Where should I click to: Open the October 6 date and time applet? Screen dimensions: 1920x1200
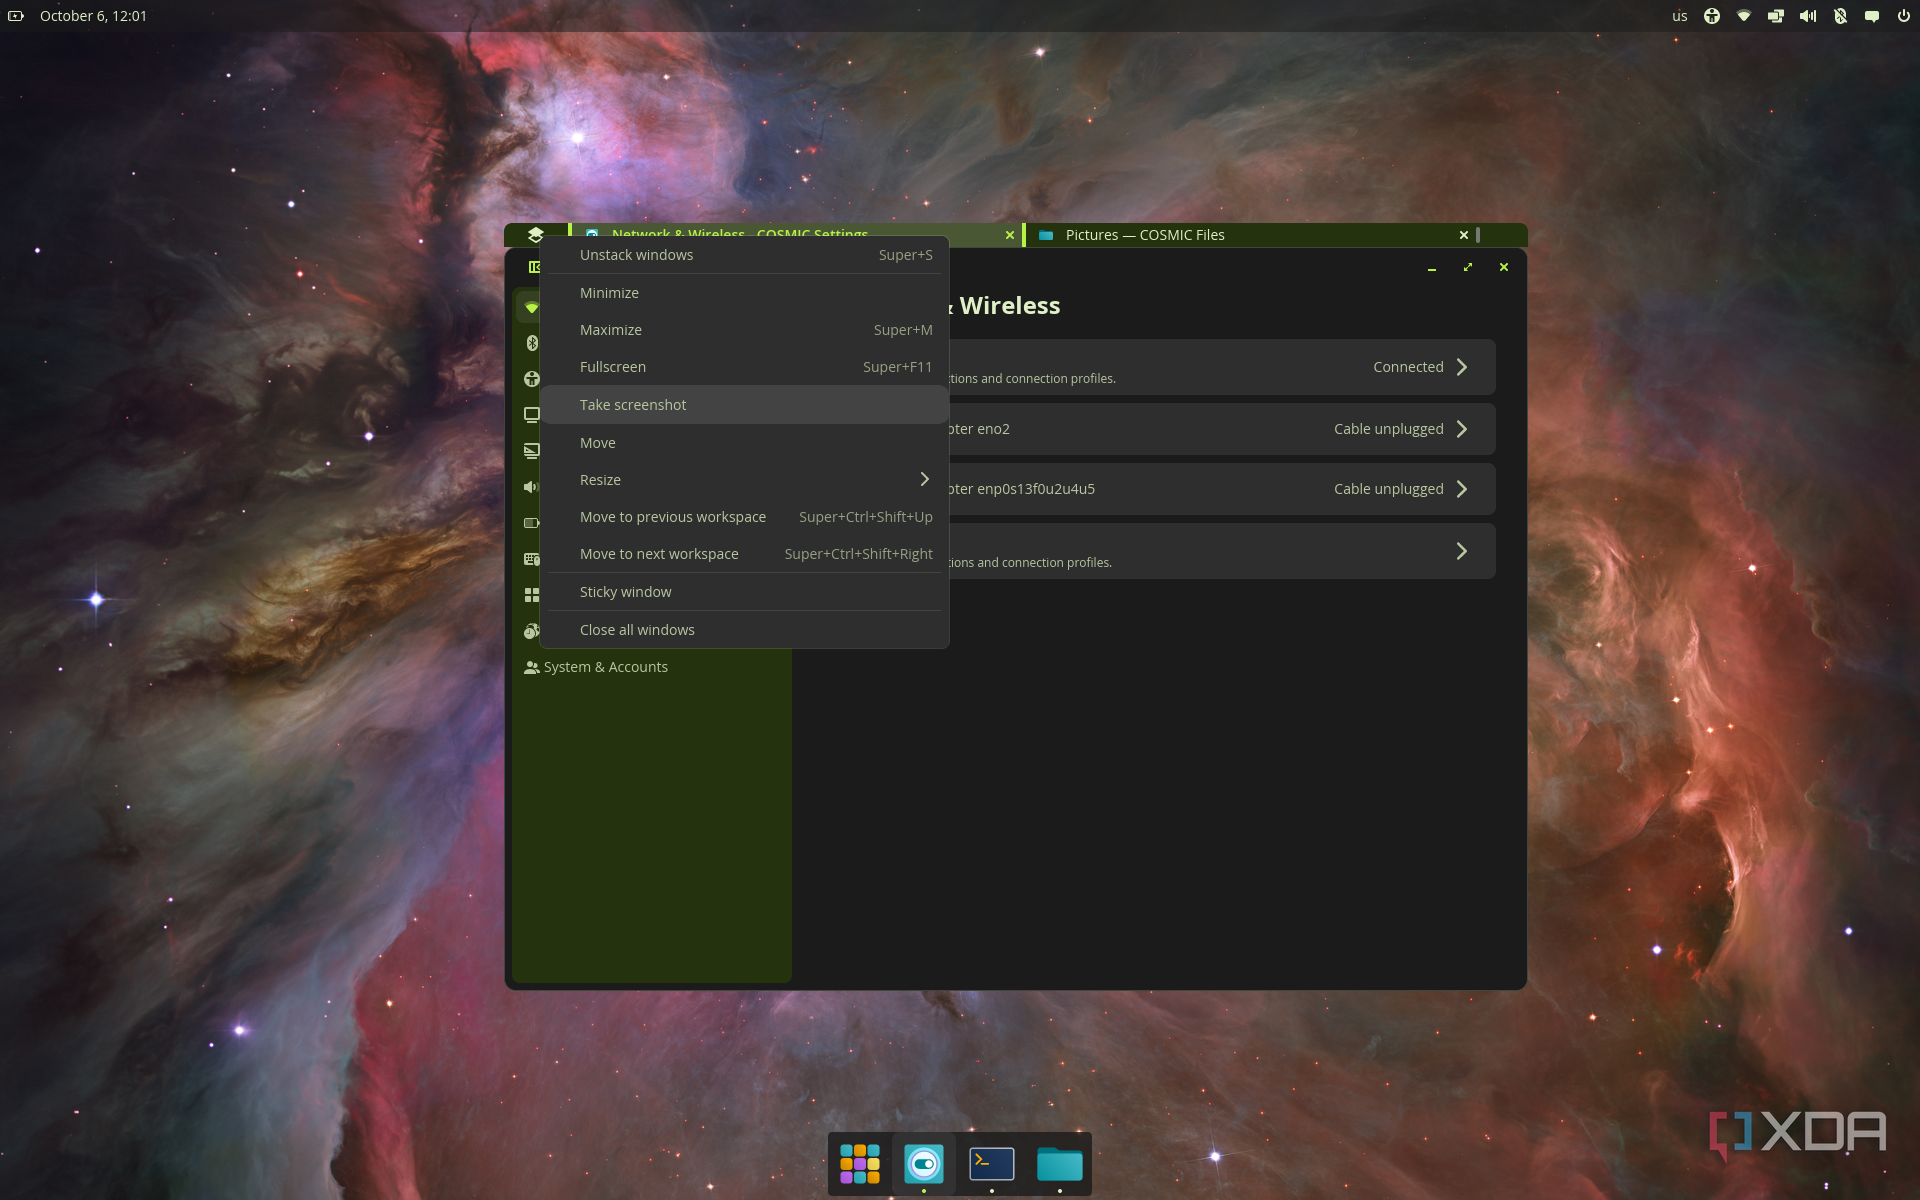[x=93, y=16]
